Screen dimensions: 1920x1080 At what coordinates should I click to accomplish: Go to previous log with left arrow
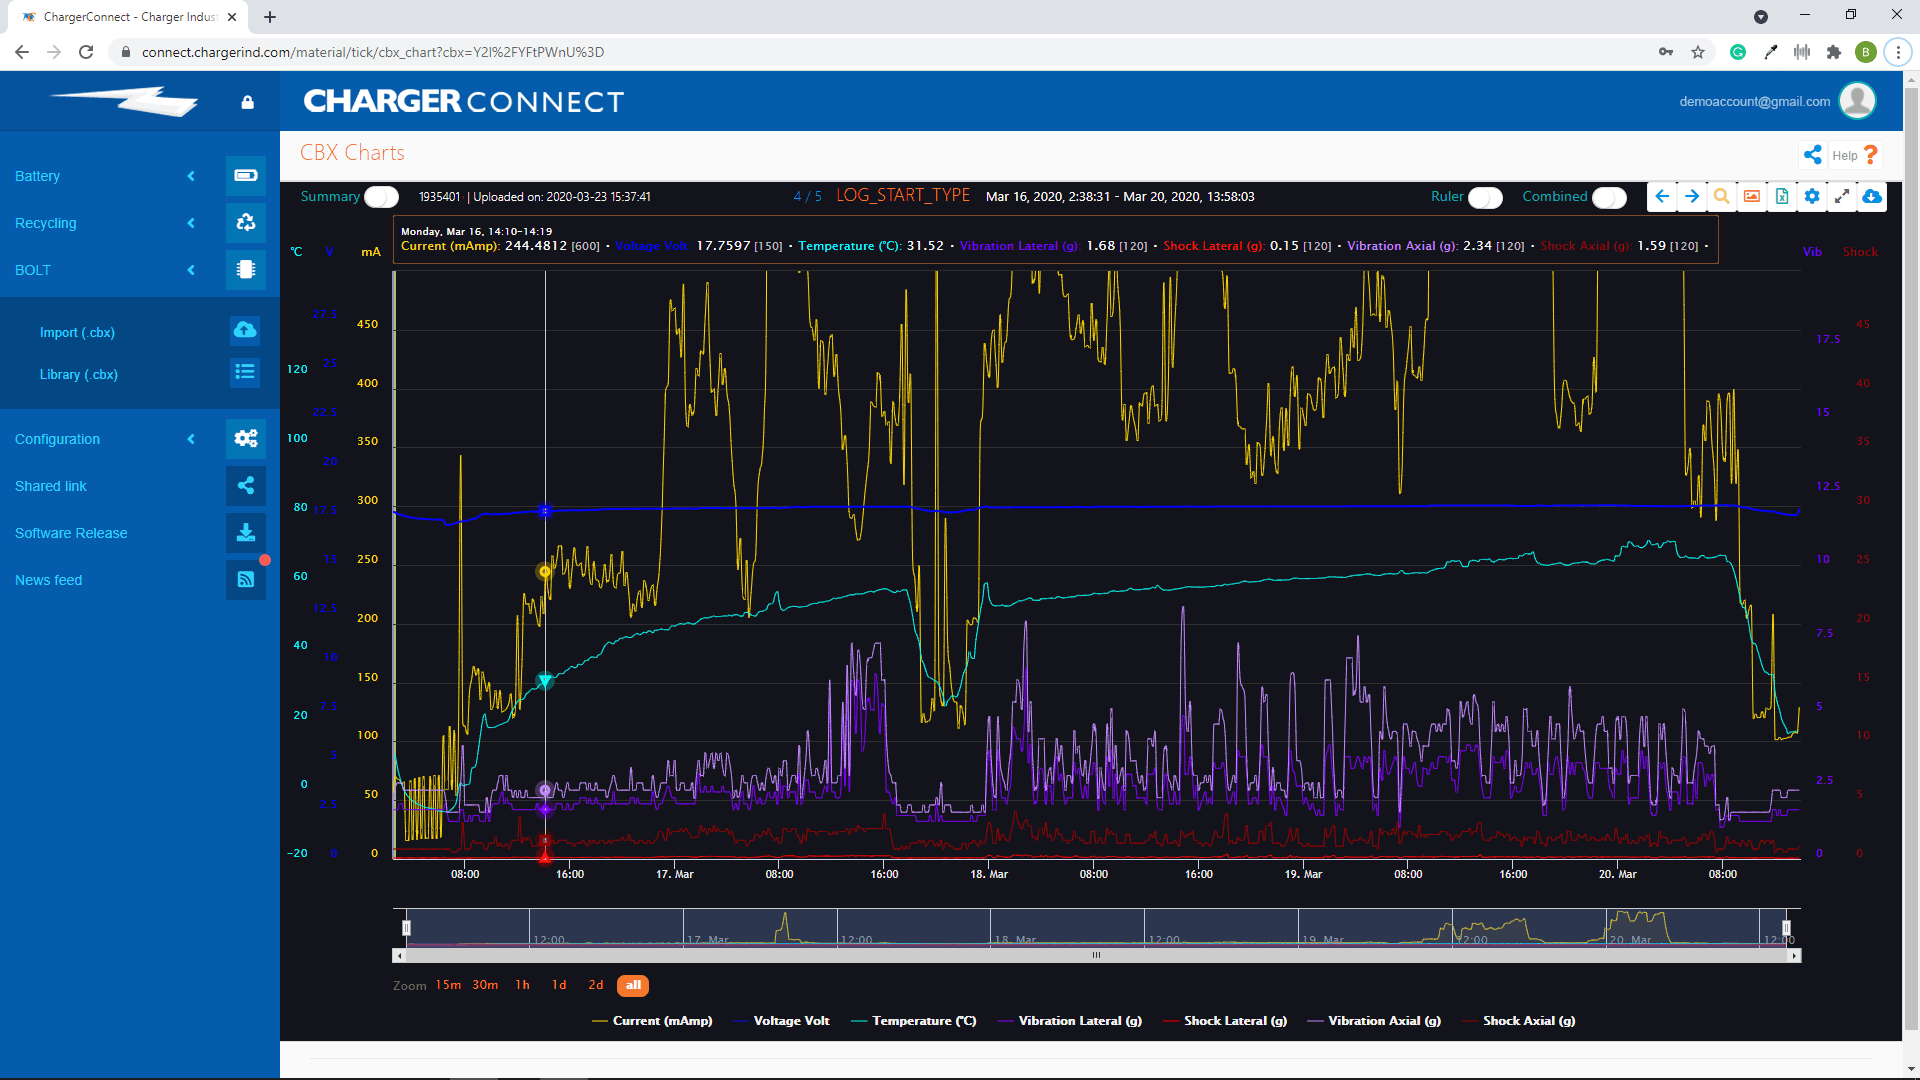[1662, 197]
